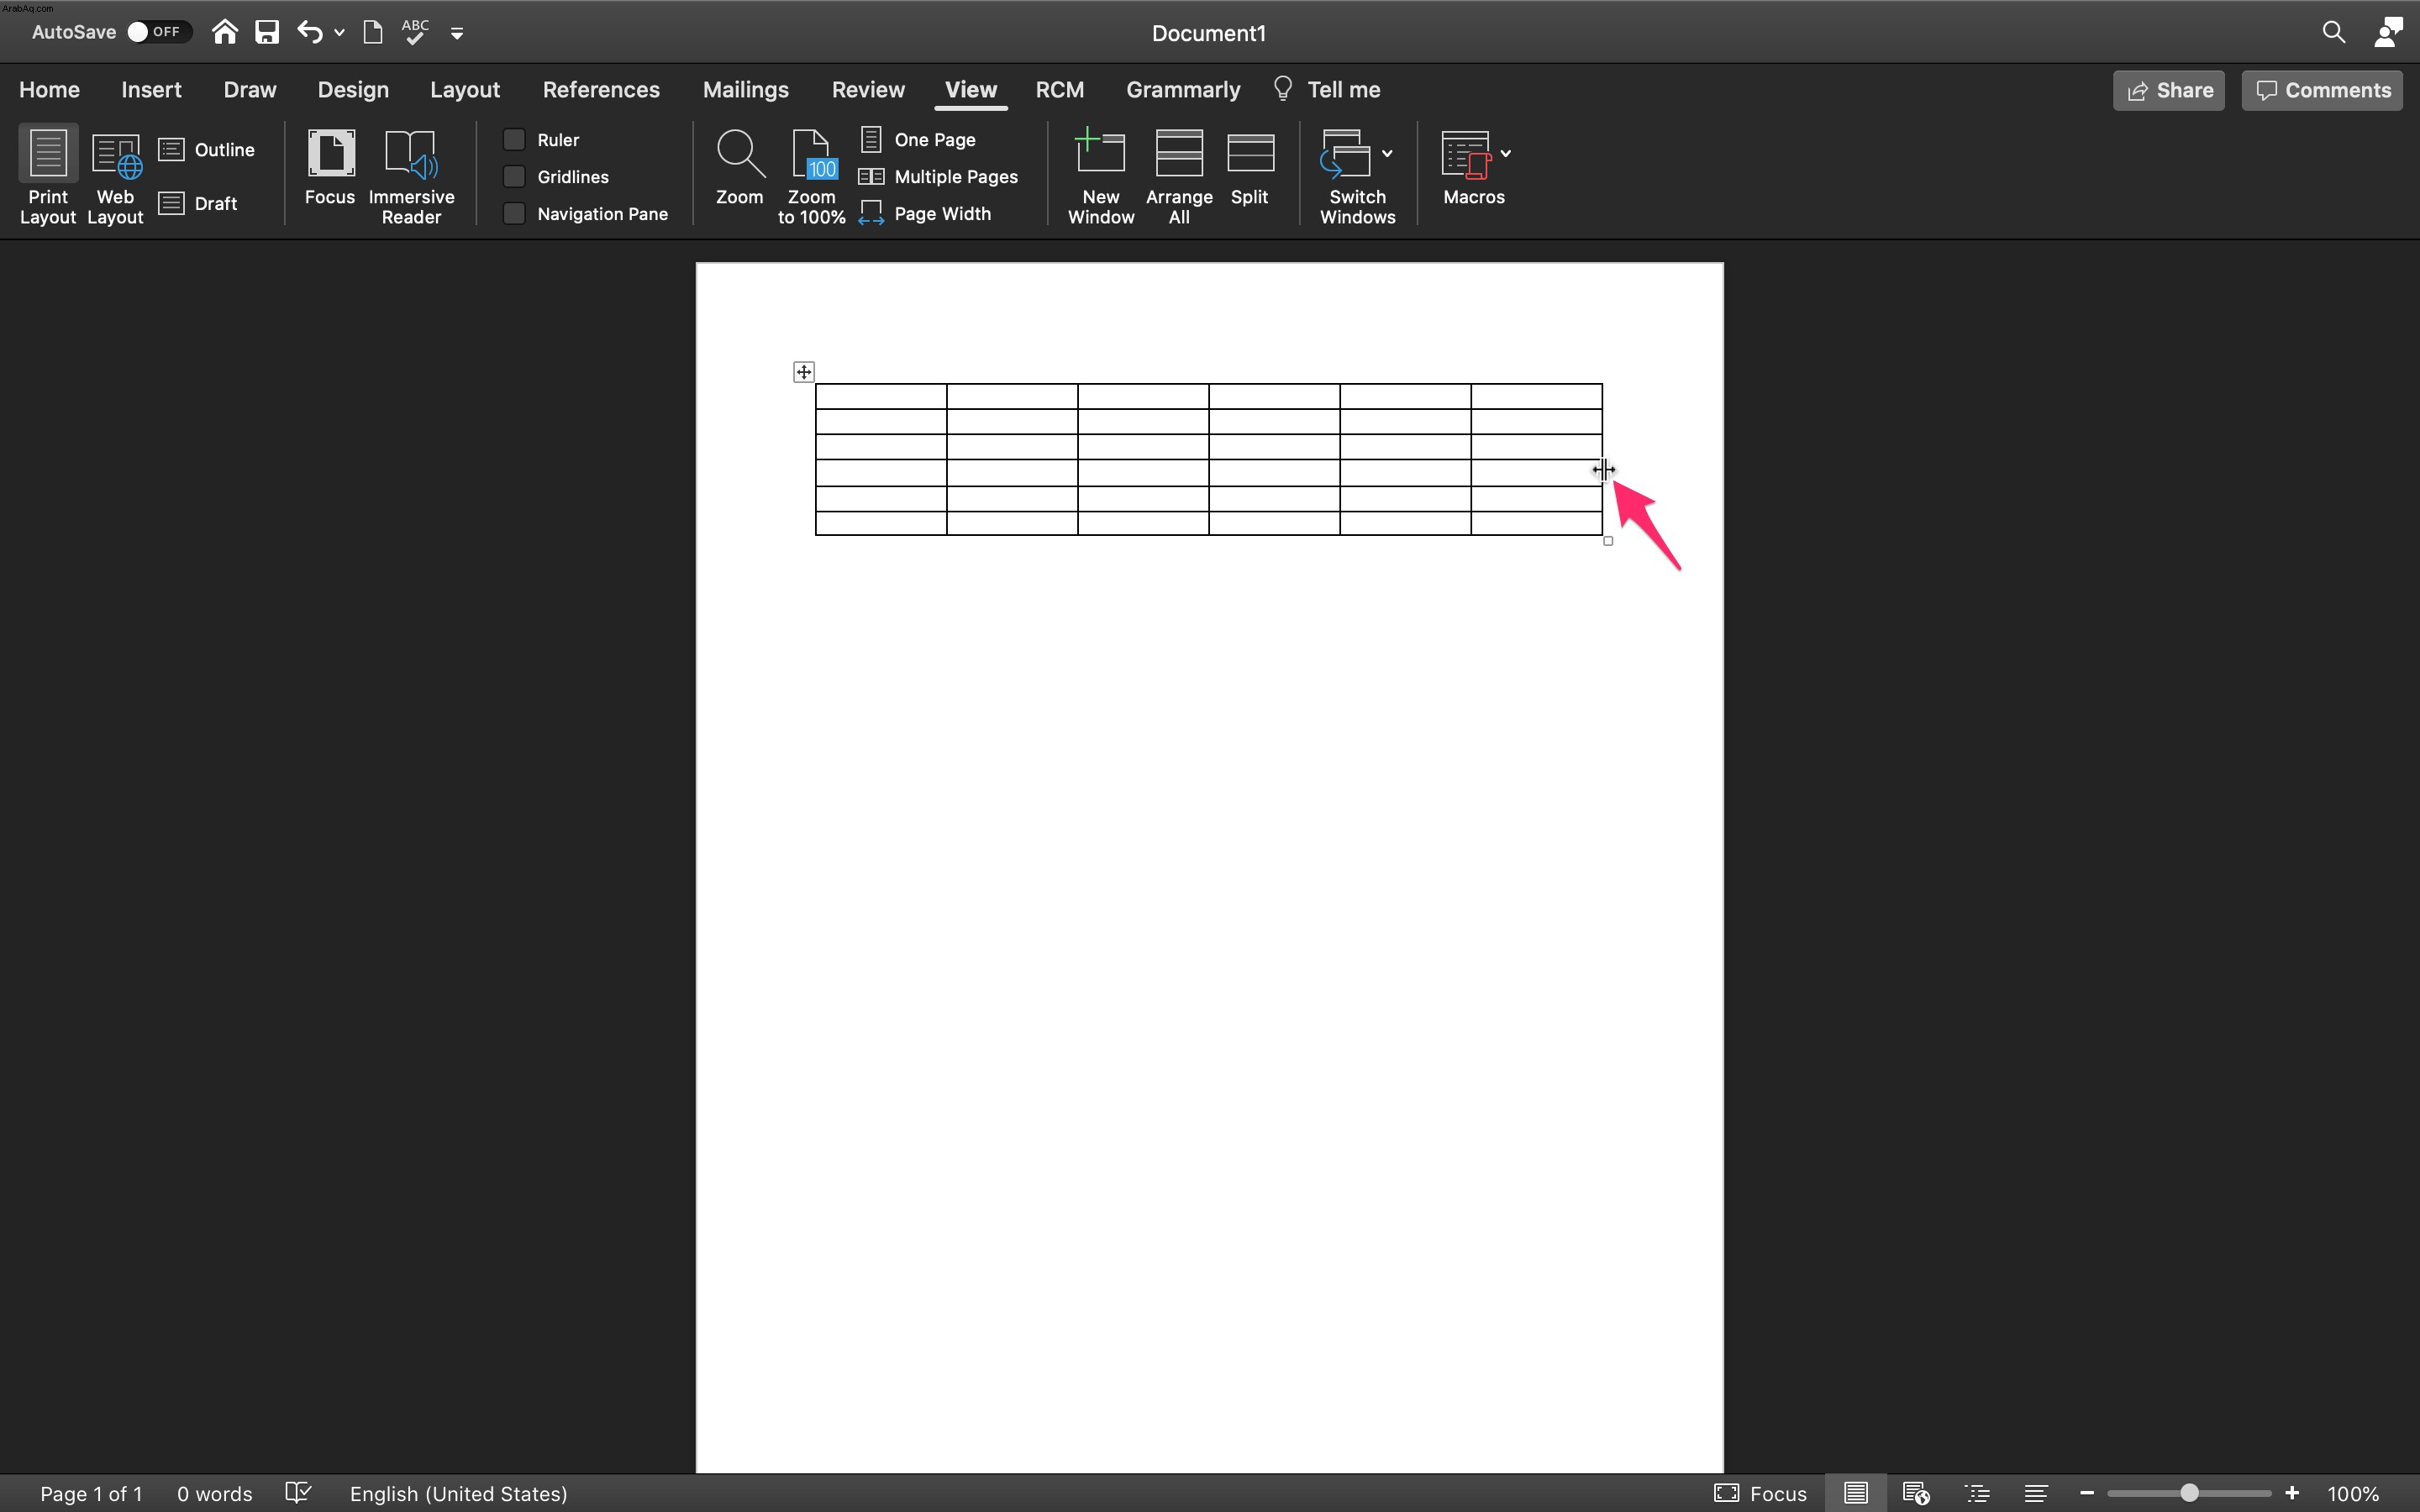This screenshot has width=2420, height=1512.
Task: Click English (United States) language
Action: click(x=458, y=1493)
